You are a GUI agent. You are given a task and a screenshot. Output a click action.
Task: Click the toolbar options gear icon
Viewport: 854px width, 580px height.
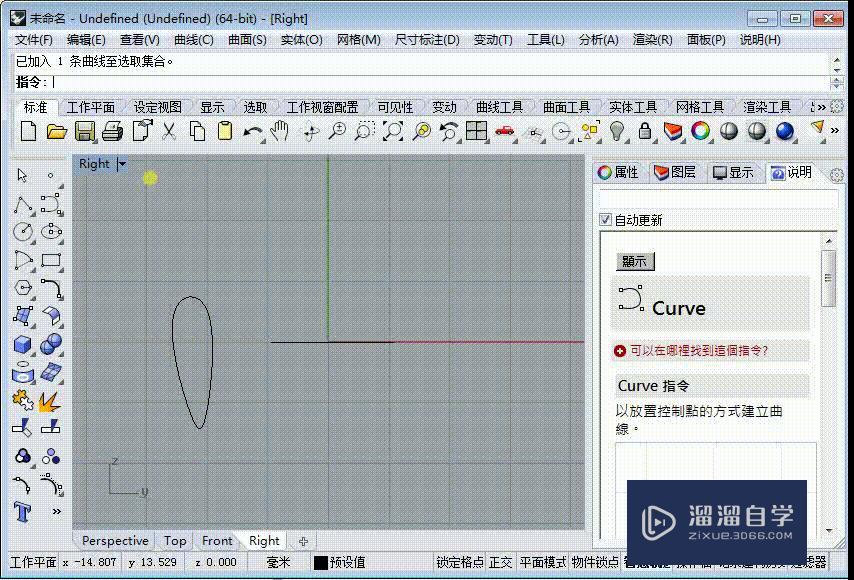tap(838, 107)
